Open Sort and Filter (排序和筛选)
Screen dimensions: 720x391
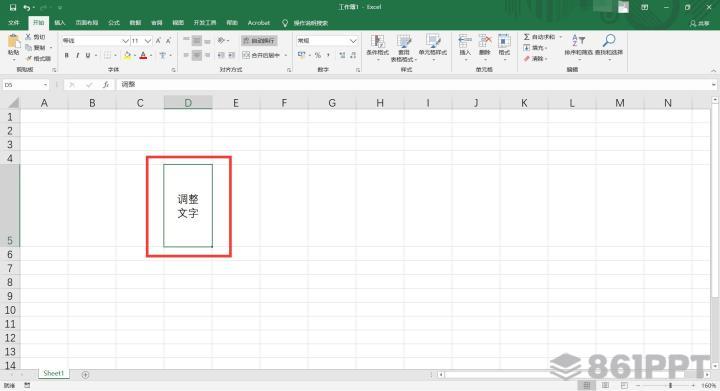click(x=579, y=46)
